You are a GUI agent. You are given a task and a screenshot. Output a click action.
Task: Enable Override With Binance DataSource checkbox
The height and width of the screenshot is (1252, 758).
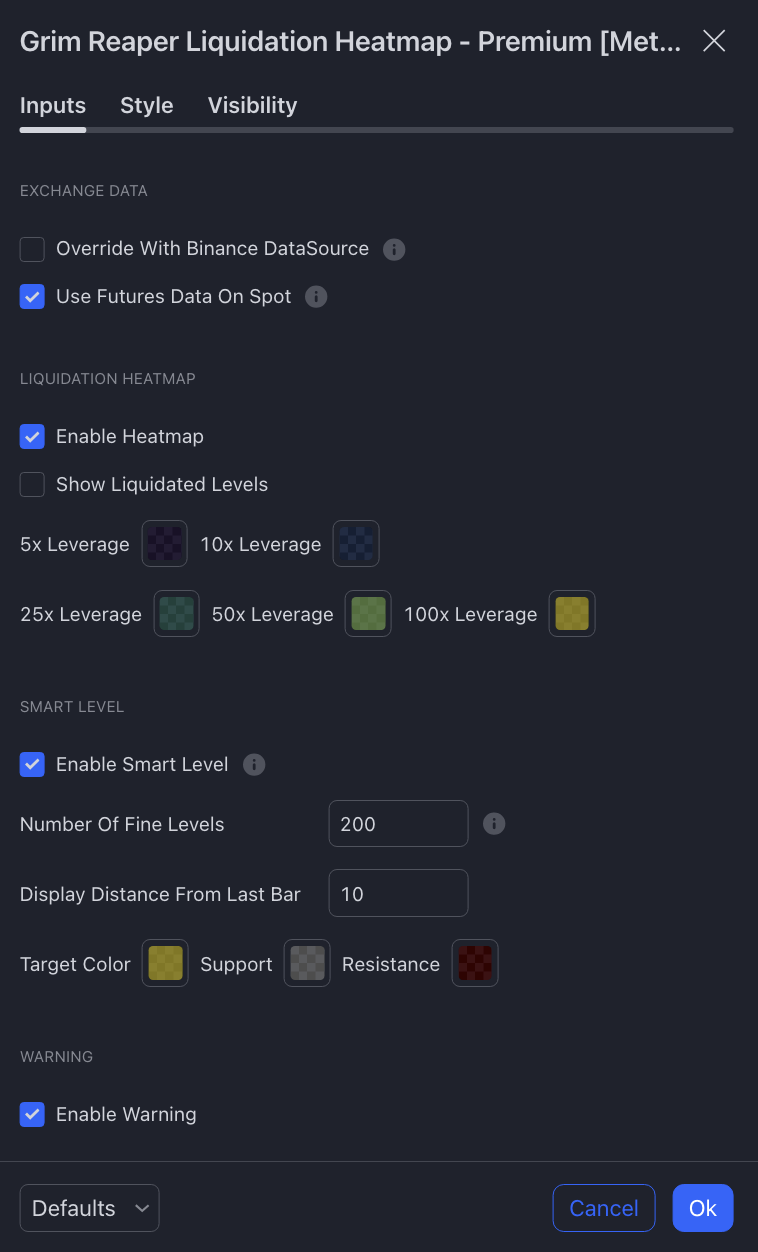(33, 249)
